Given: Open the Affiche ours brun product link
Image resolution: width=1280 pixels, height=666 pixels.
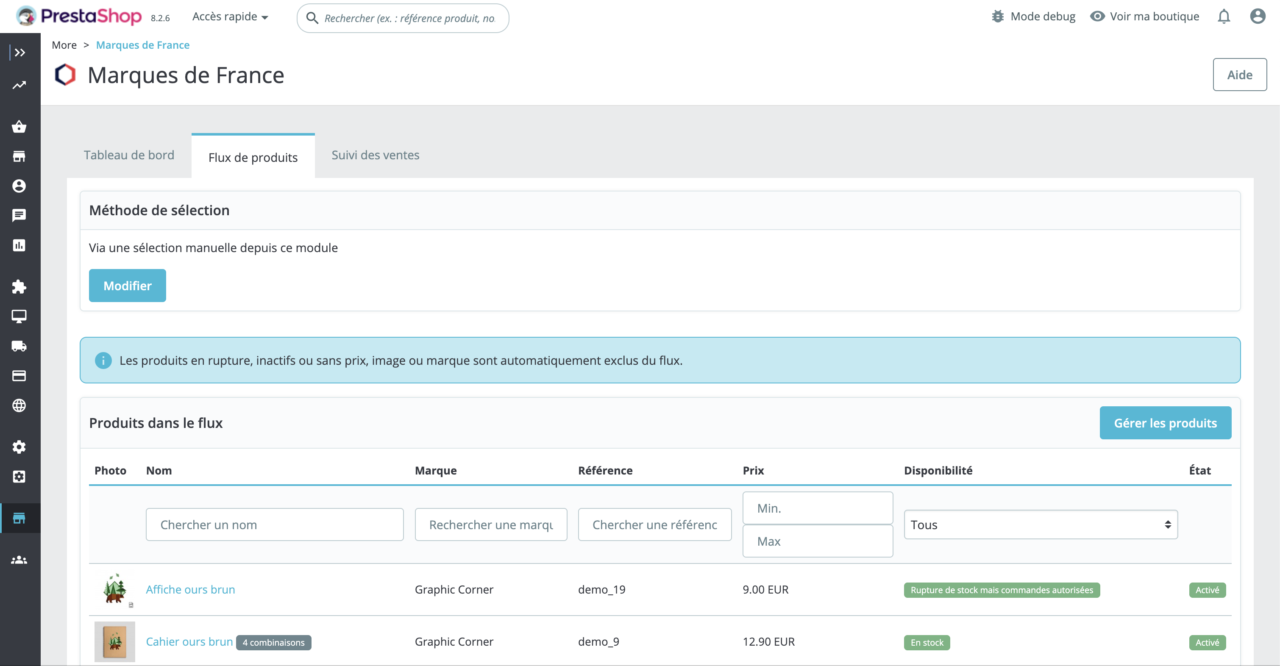Looking at the screenshot, I should point(191,590).
